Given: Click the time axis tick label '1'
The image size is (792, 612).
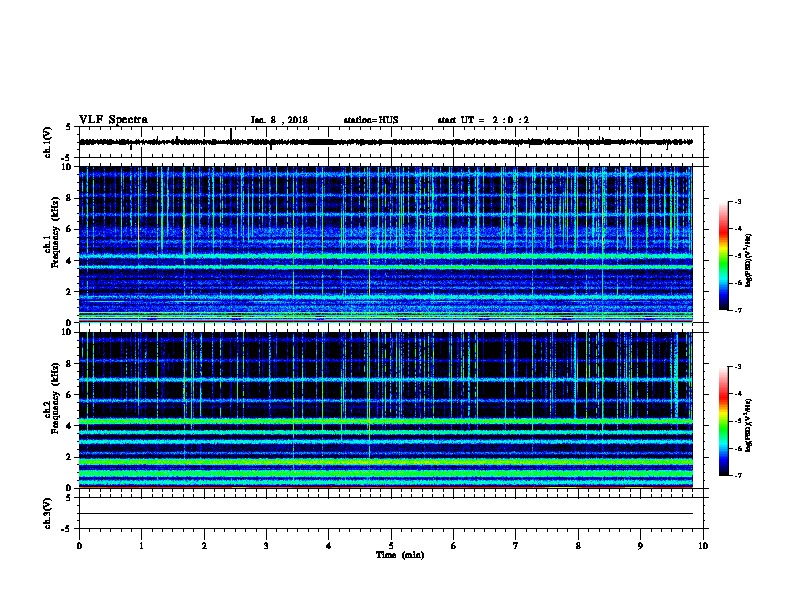Looking at the screenshot, I should [x=141, y=546].
